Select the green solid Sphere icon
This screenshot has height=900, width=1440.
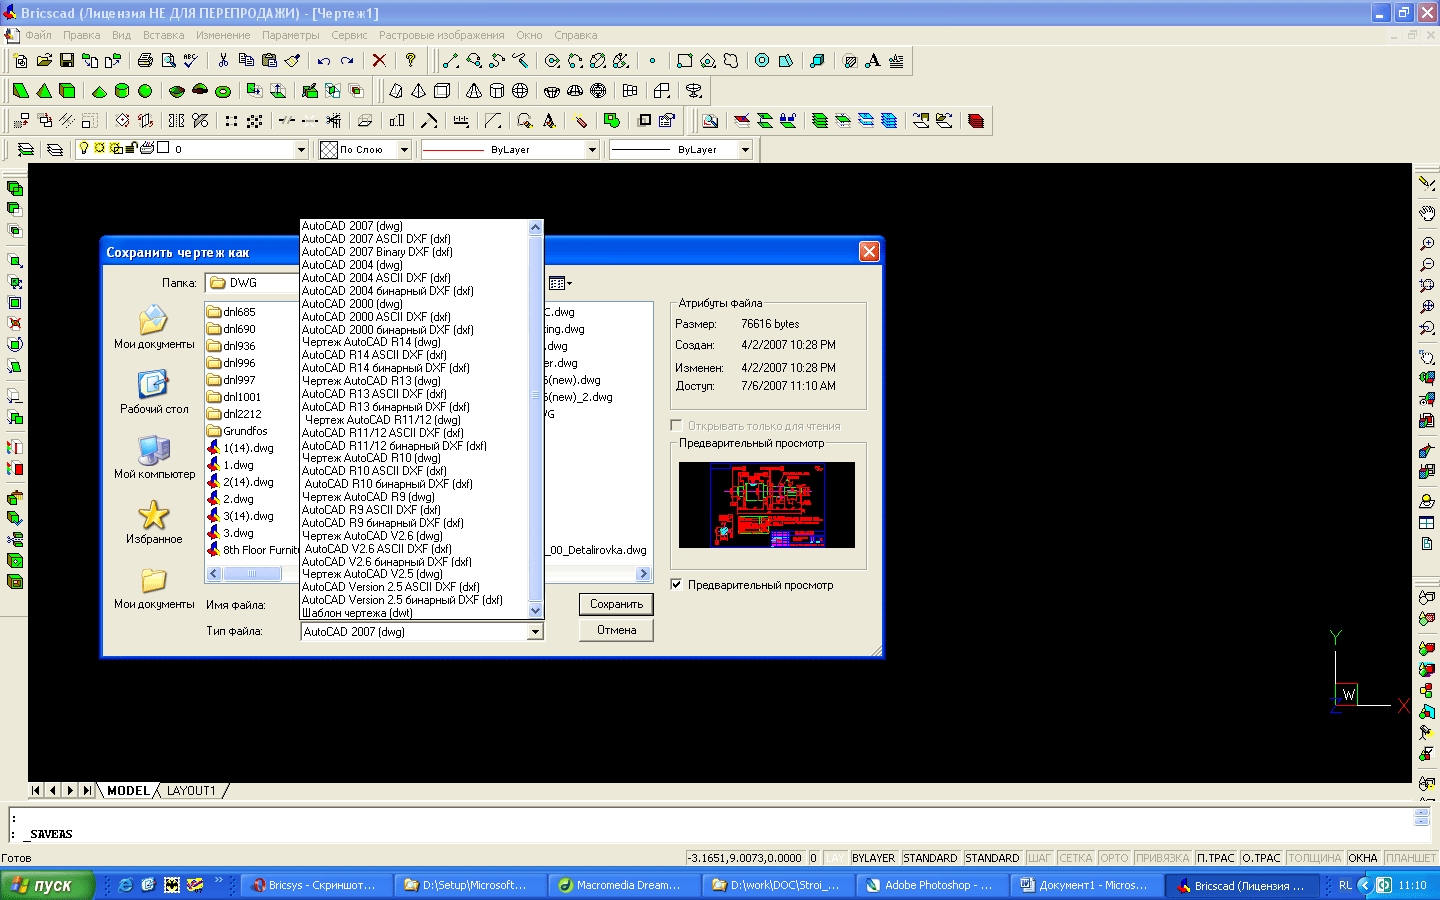[x=145, y=91]
